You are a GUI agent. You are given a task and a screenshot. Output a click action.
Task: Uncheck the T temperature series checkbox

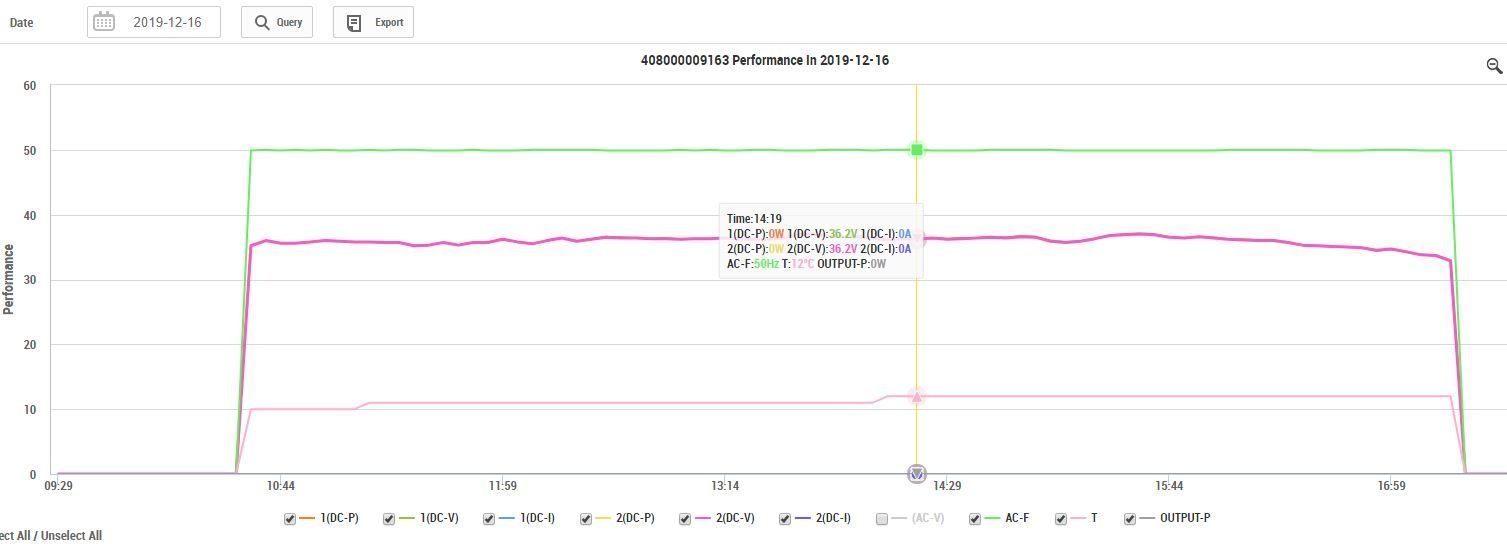(1061, 519)
